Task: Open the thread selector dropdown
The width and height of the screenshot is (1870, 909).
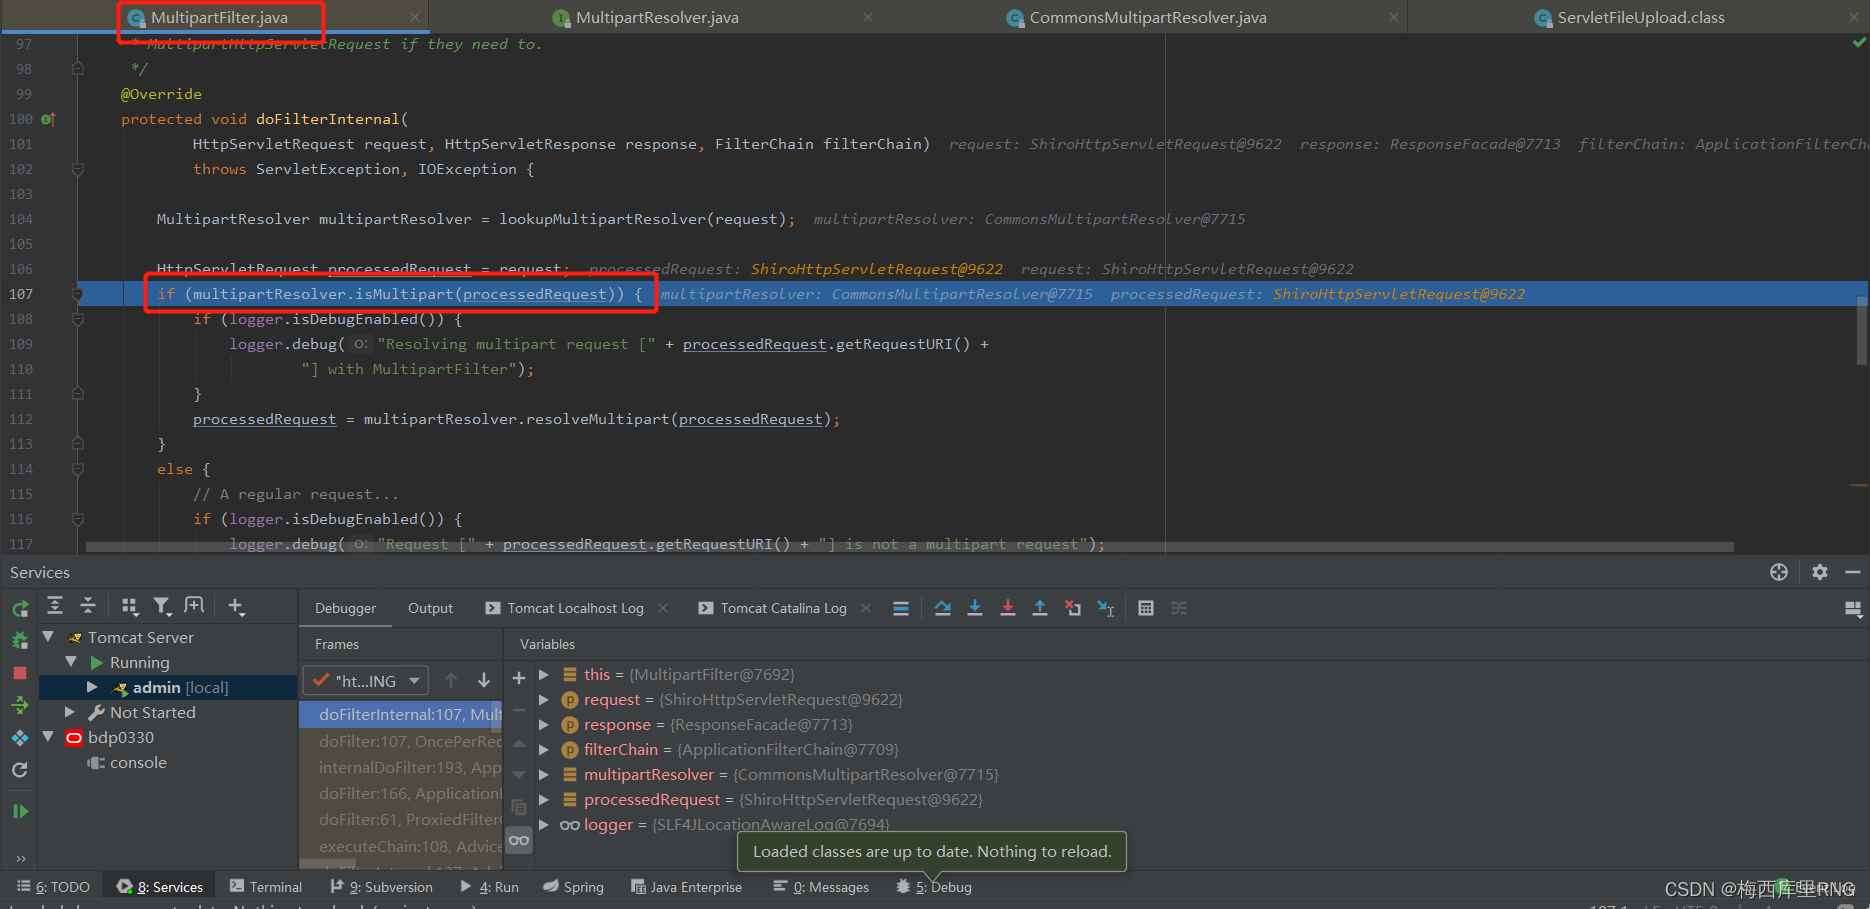Action: (366, 681)
